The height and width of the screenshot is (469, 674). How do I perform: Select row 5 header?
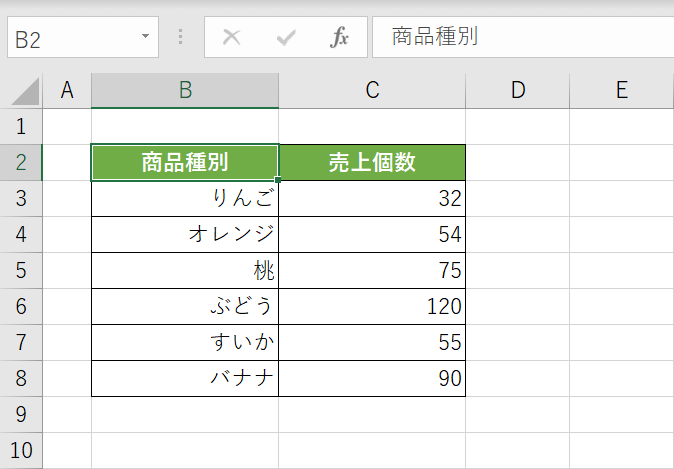21,271
